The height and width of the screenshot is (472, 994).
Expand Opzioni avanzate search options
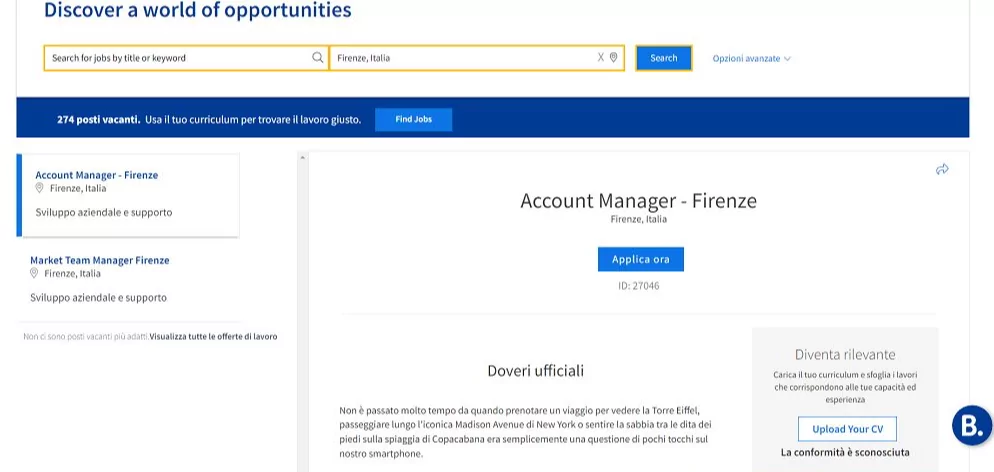tap(751, 59)
